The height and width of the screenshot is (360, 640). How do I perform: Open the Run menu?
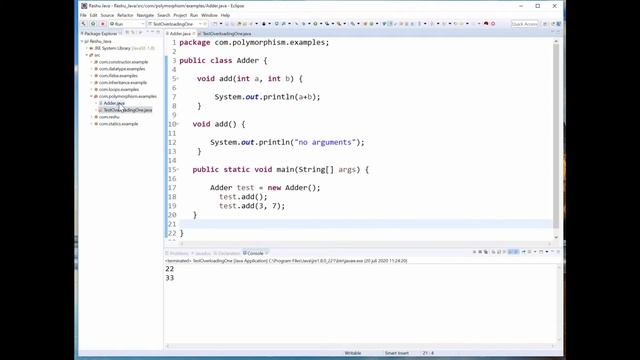(194, 15)
